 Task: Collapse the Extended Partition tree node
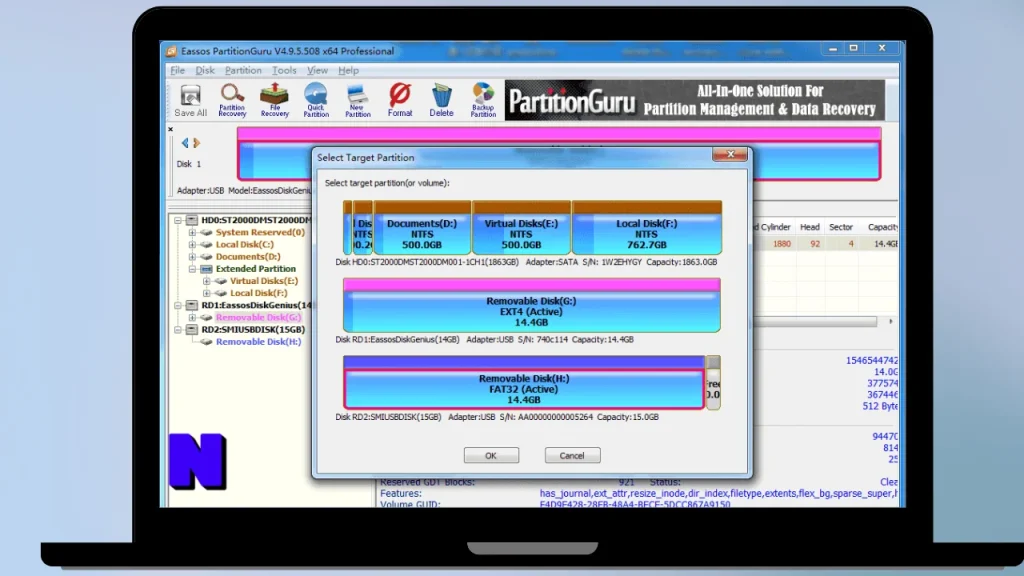tap(192, 269)
